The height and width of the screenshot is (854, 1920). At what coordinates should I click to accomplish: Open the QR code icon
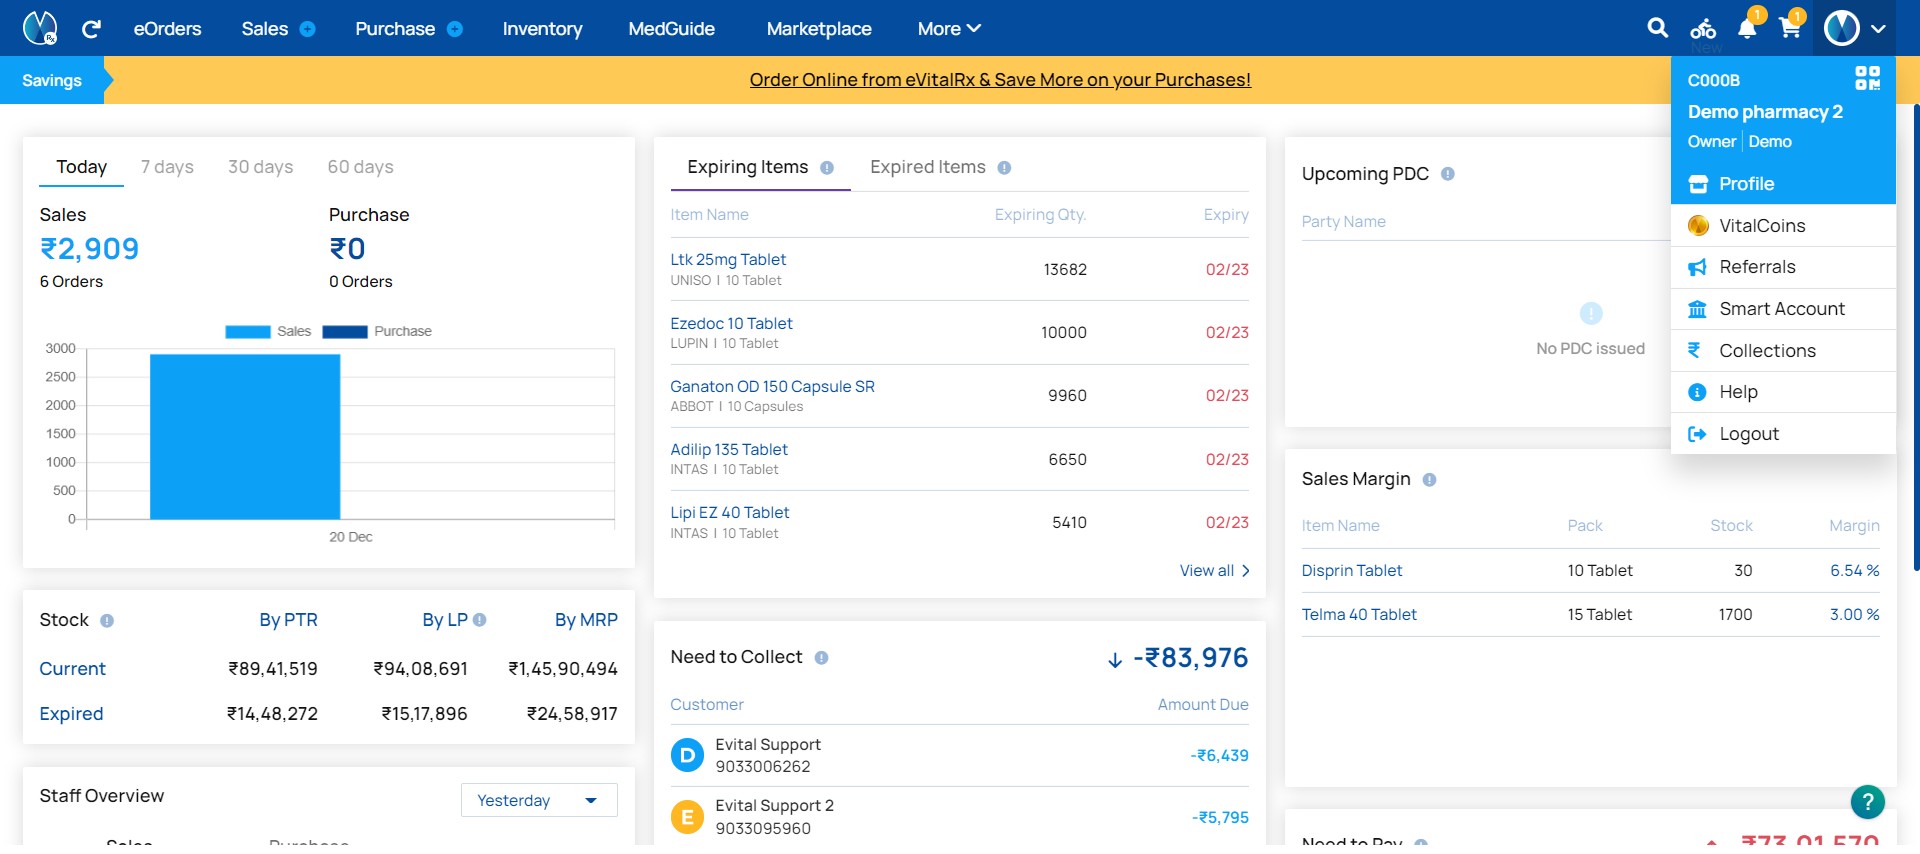1867,78
